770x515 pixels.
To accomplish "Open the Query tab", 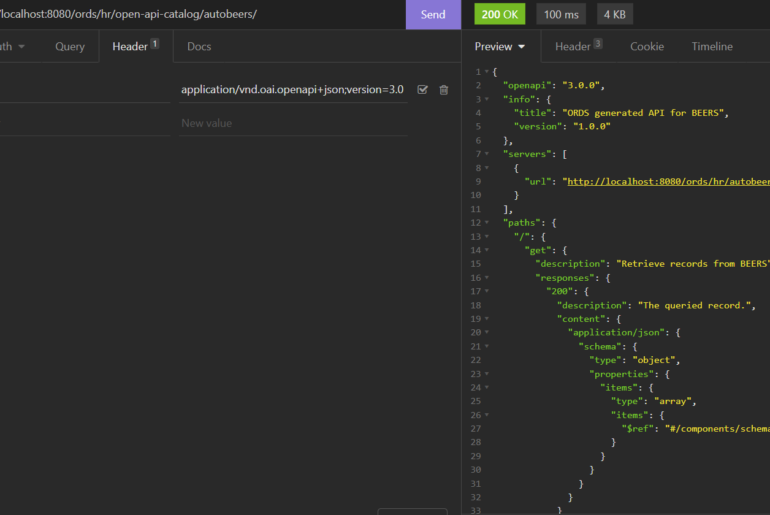I will pos(70,47).
